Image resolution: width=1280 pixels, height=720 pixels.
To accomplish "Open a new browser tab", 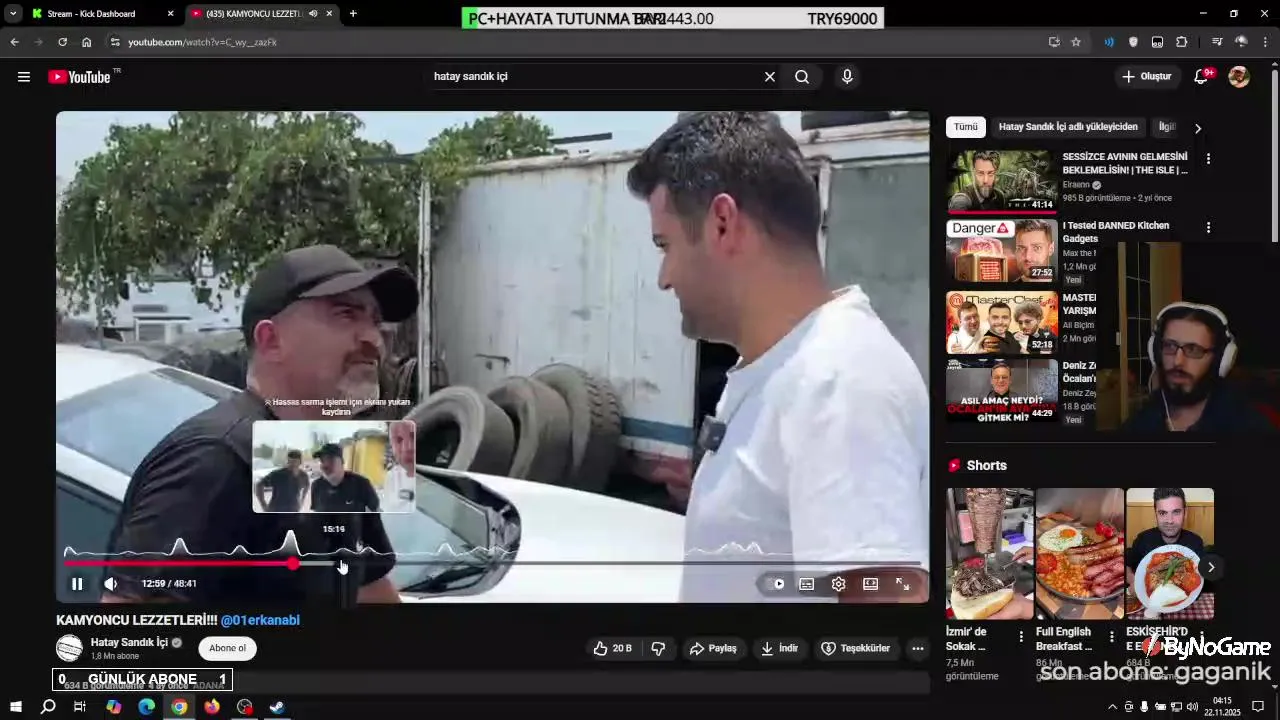I will tap(353, 14).
